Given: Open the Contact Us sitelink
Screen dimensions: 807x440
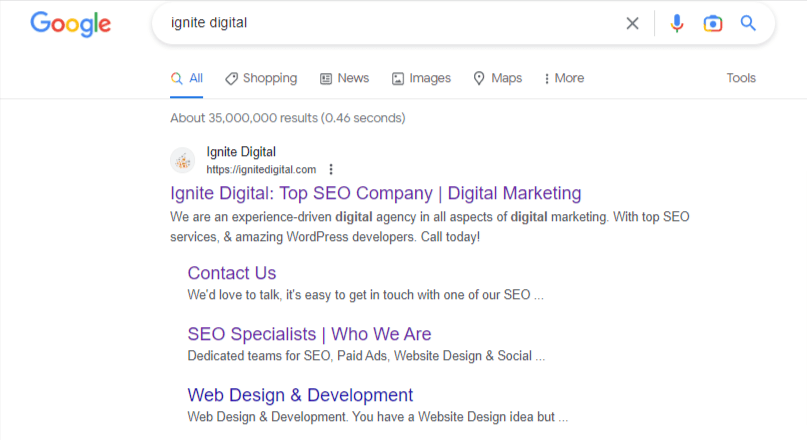Looking at the screenshot, I should pyautogui.click(x=231, y=273).
